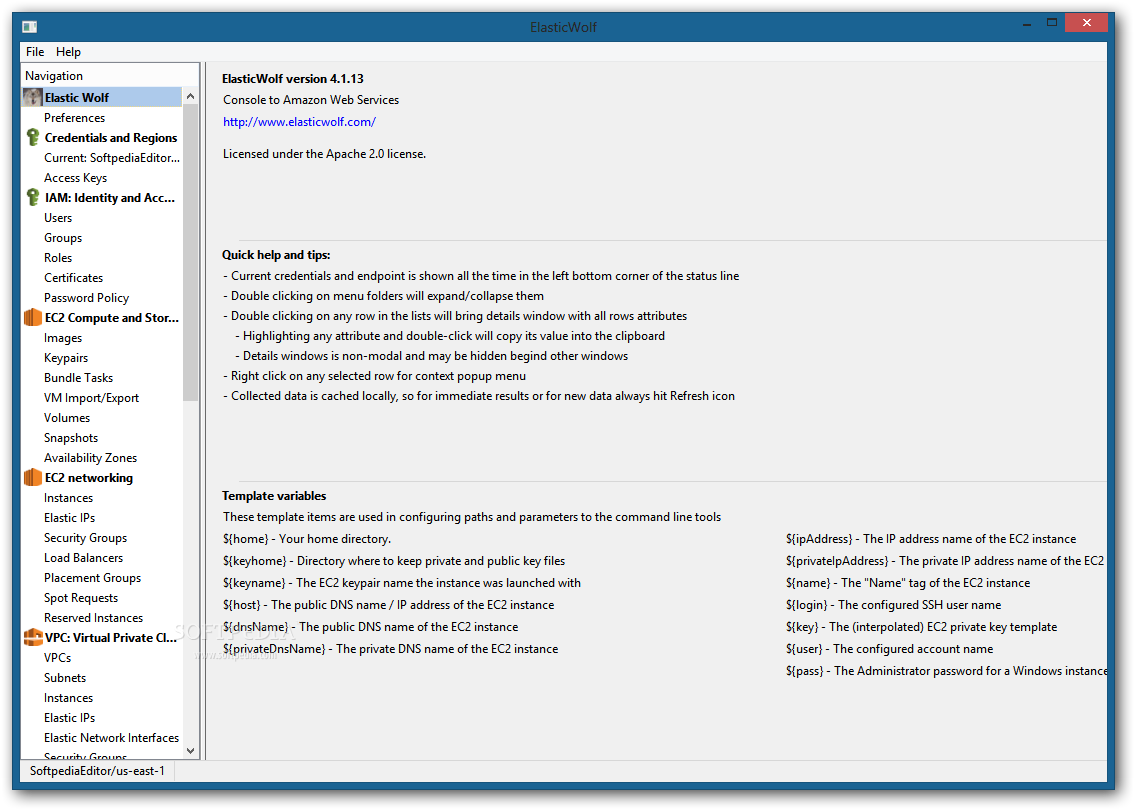Click the 'Console to Amazon Web Services' text
This screenshot has width=1135, height=810.
pos(311,100)
